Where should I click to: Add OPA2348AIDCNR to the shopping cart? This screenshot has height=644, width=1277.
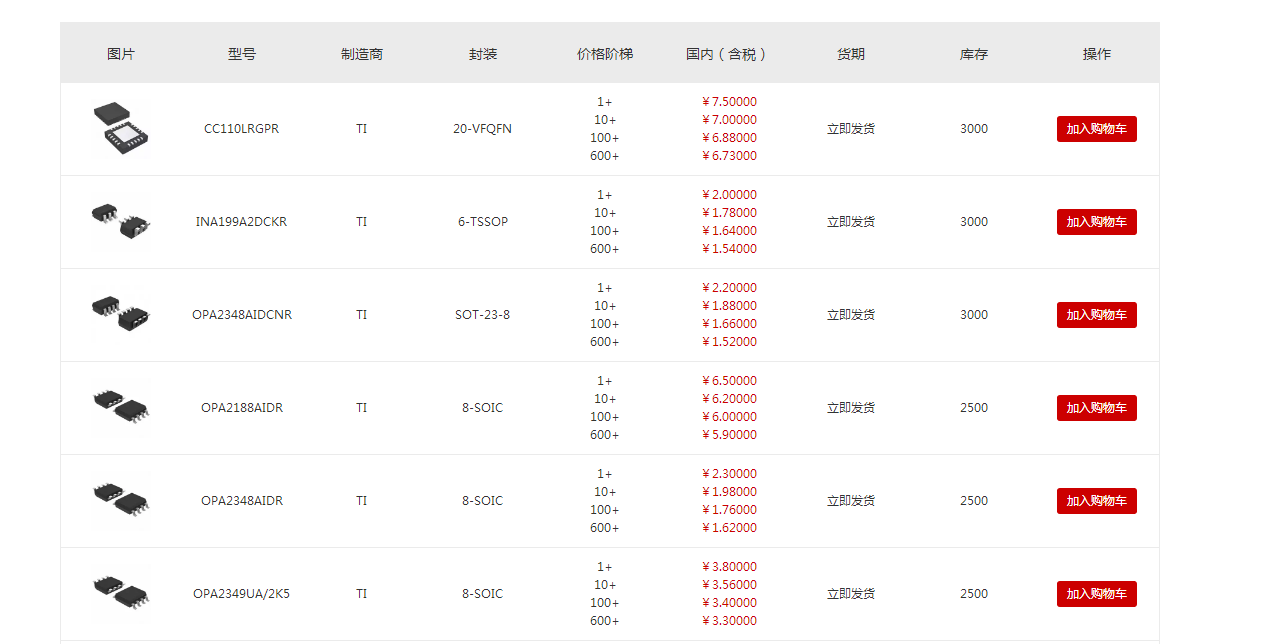(x=1096, y=315)
